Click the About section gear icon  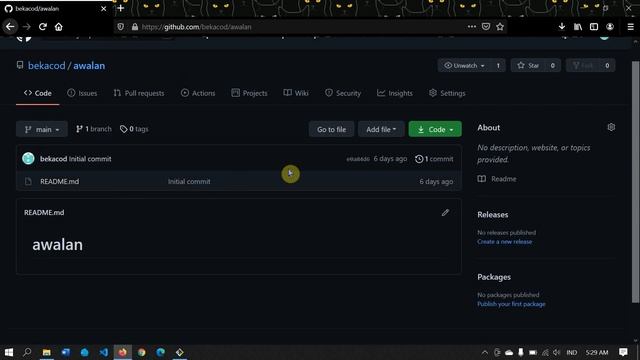click(x=611, y=127)
